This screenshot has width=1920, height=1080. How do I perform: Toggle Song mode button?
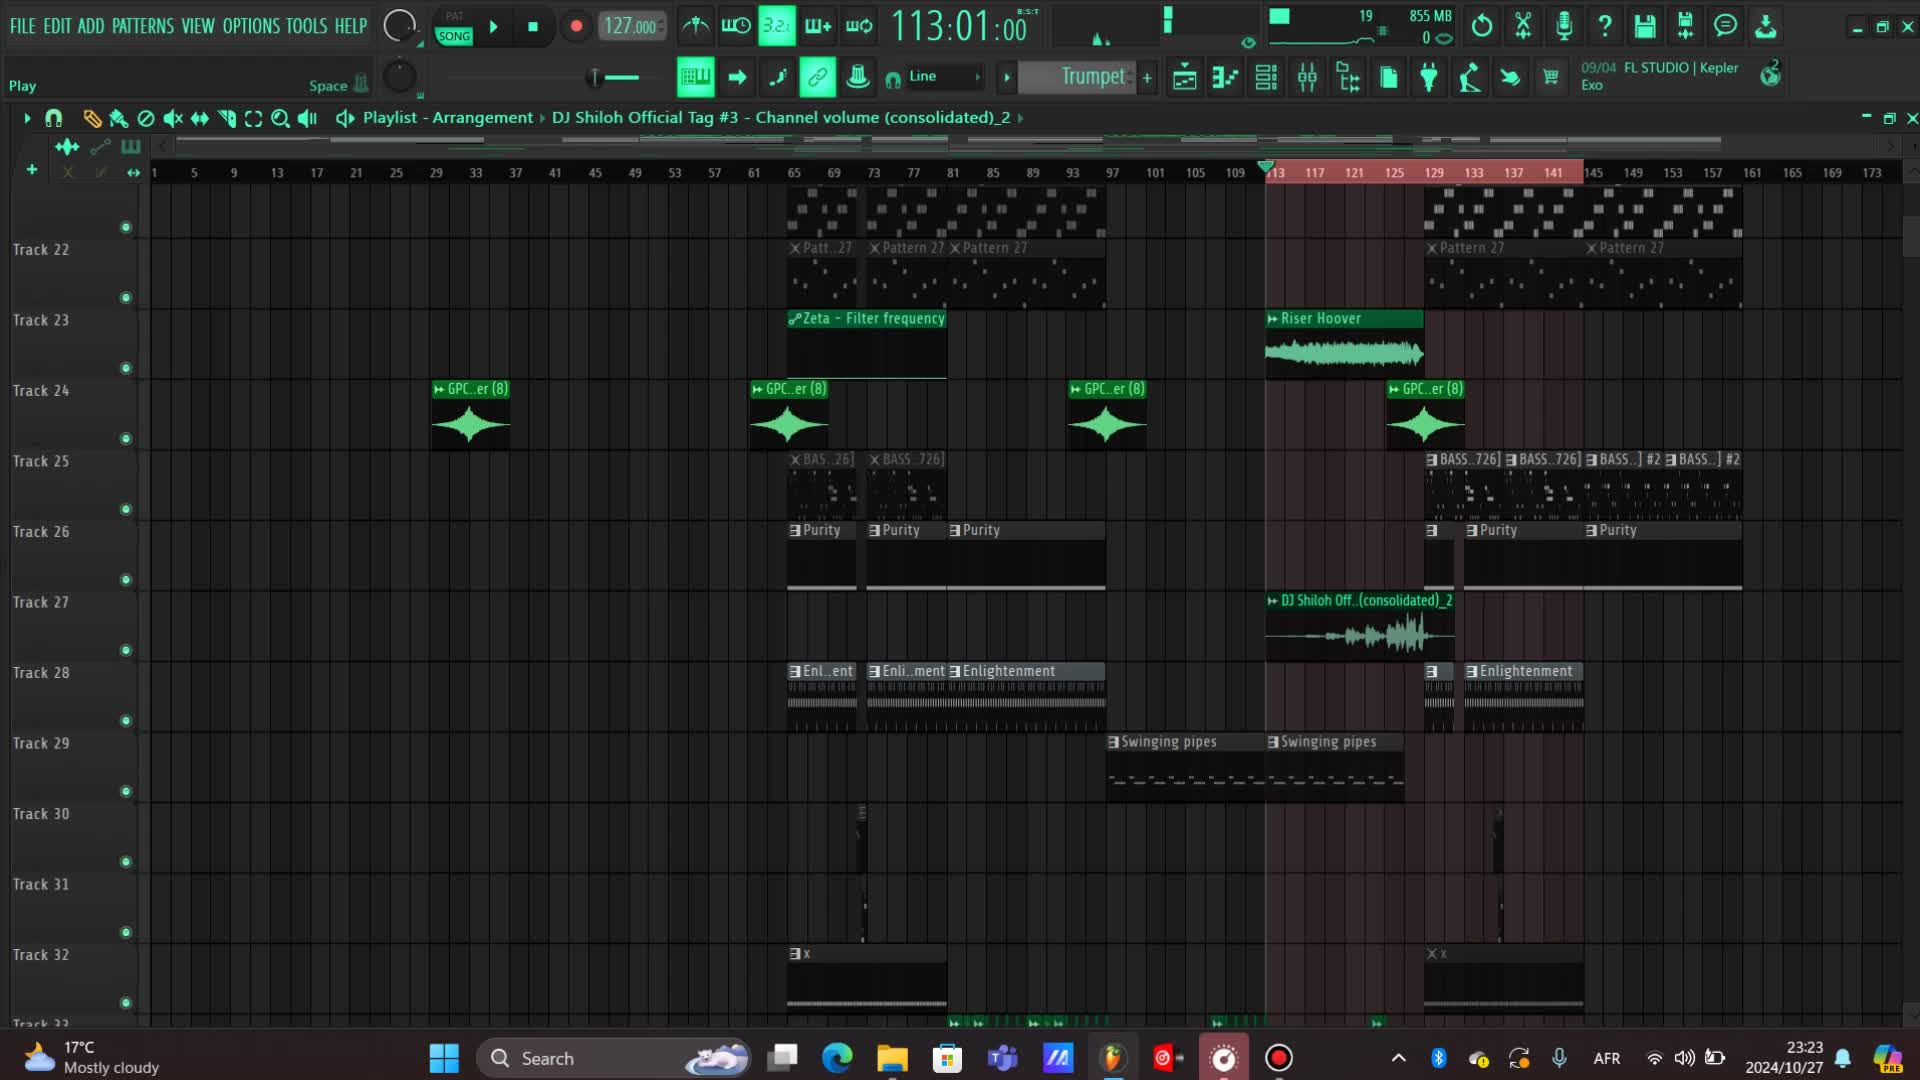454,36
